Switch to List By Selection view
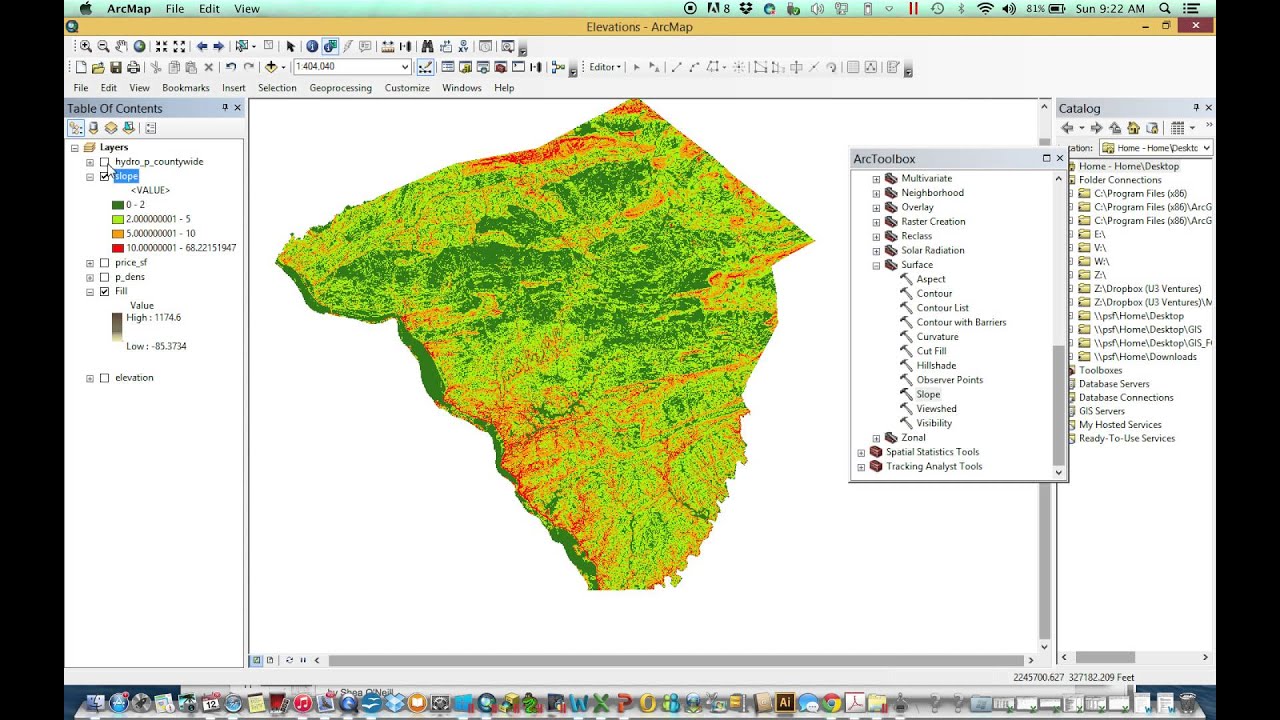 pyautogui.click(x=129, y=128)
